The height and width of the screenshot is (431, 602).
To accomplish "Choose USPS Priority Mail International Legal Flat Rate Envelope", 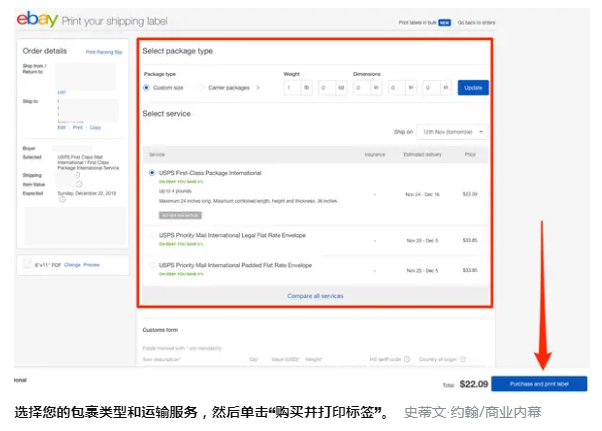I will click(152, 235).
